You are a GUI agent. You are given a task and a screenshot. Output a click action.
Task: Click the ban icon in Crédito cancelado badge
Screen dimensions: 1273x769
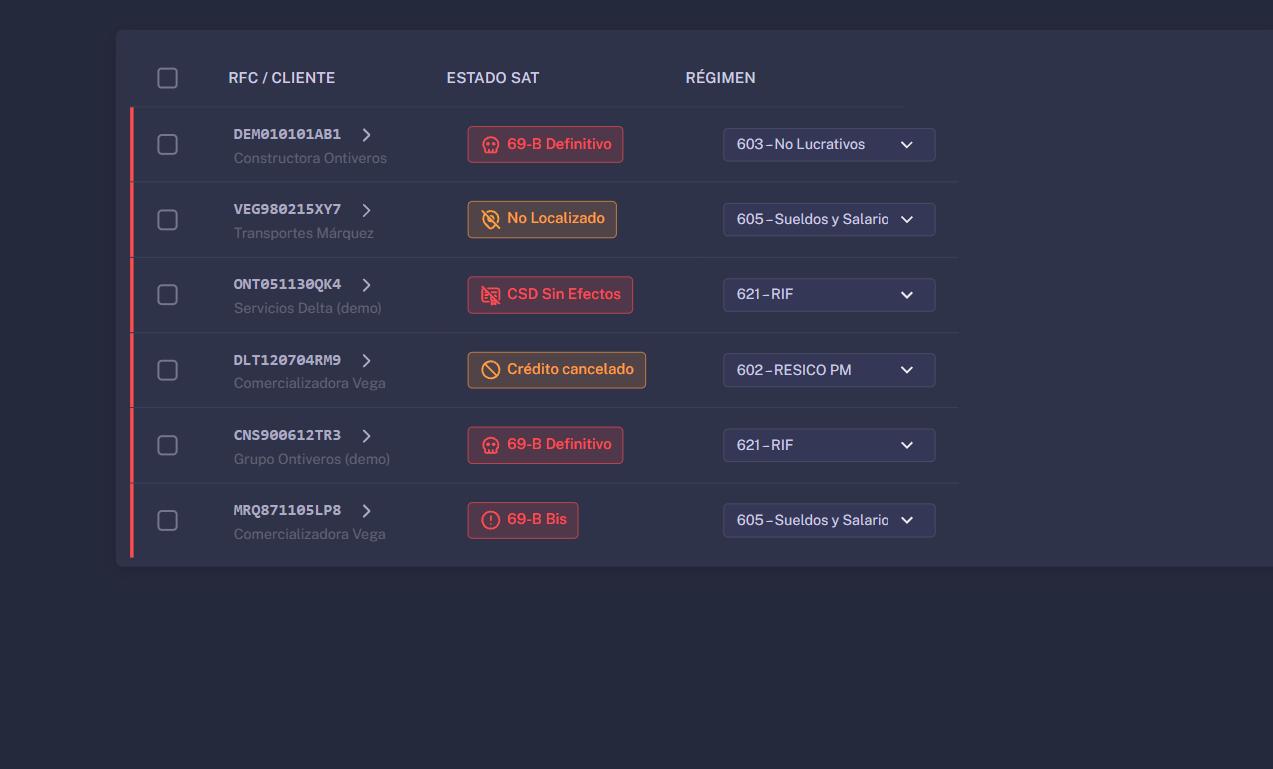[490, 370]
